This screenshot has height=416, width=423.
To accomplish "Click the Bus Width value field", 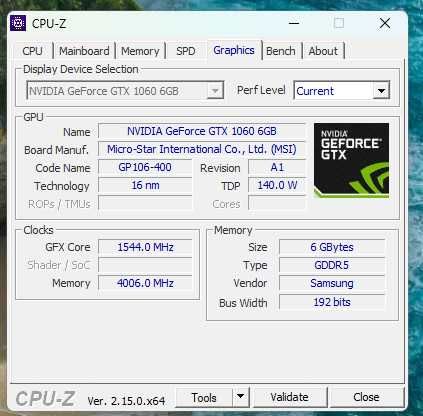I will [x=332, y=302].
